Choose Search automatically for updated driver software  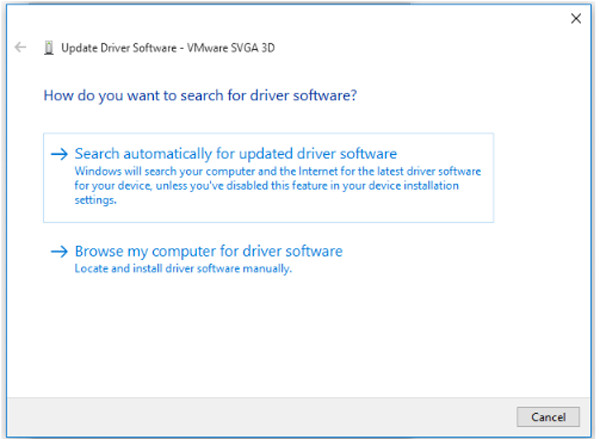[236, 154]
